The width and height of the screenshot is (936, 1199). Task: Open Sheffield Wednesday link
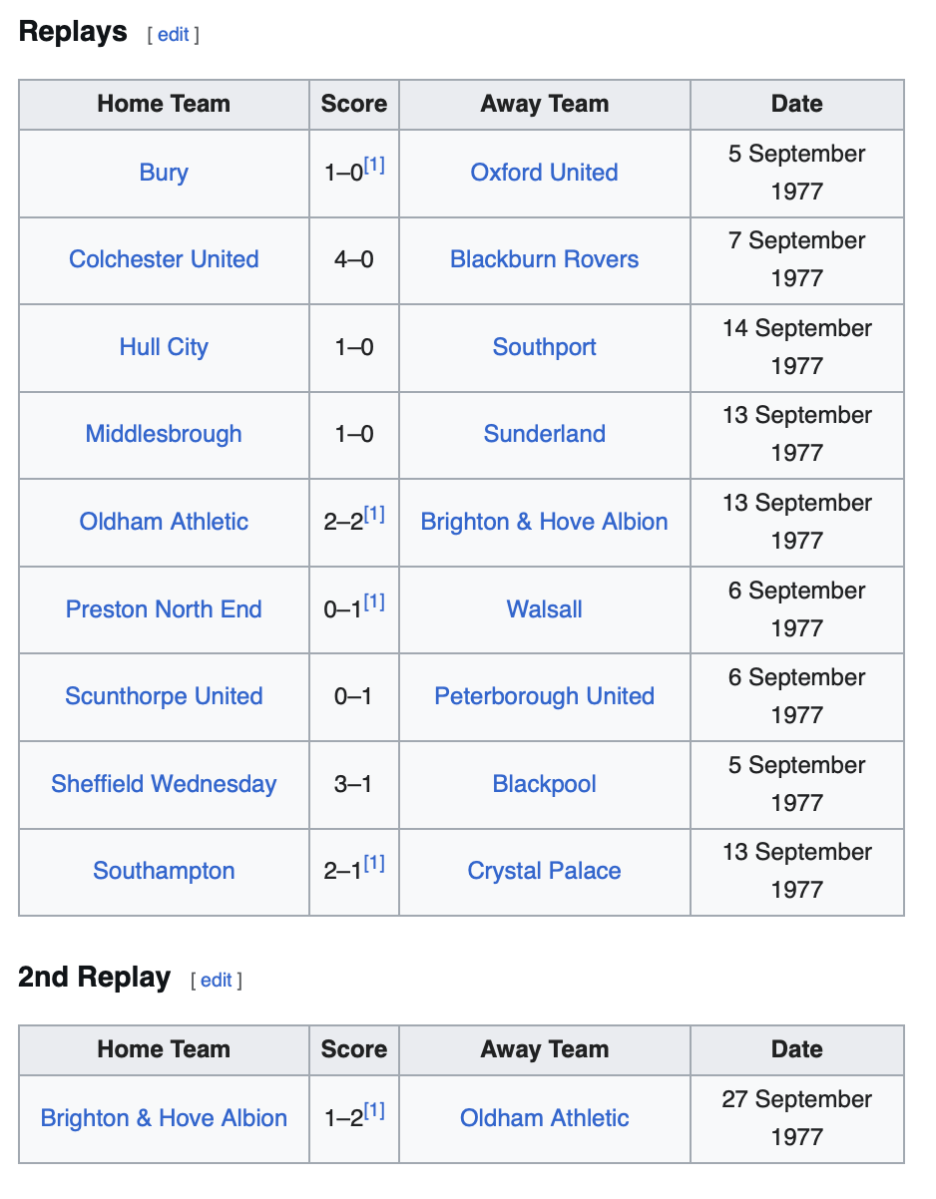point(163,785)
